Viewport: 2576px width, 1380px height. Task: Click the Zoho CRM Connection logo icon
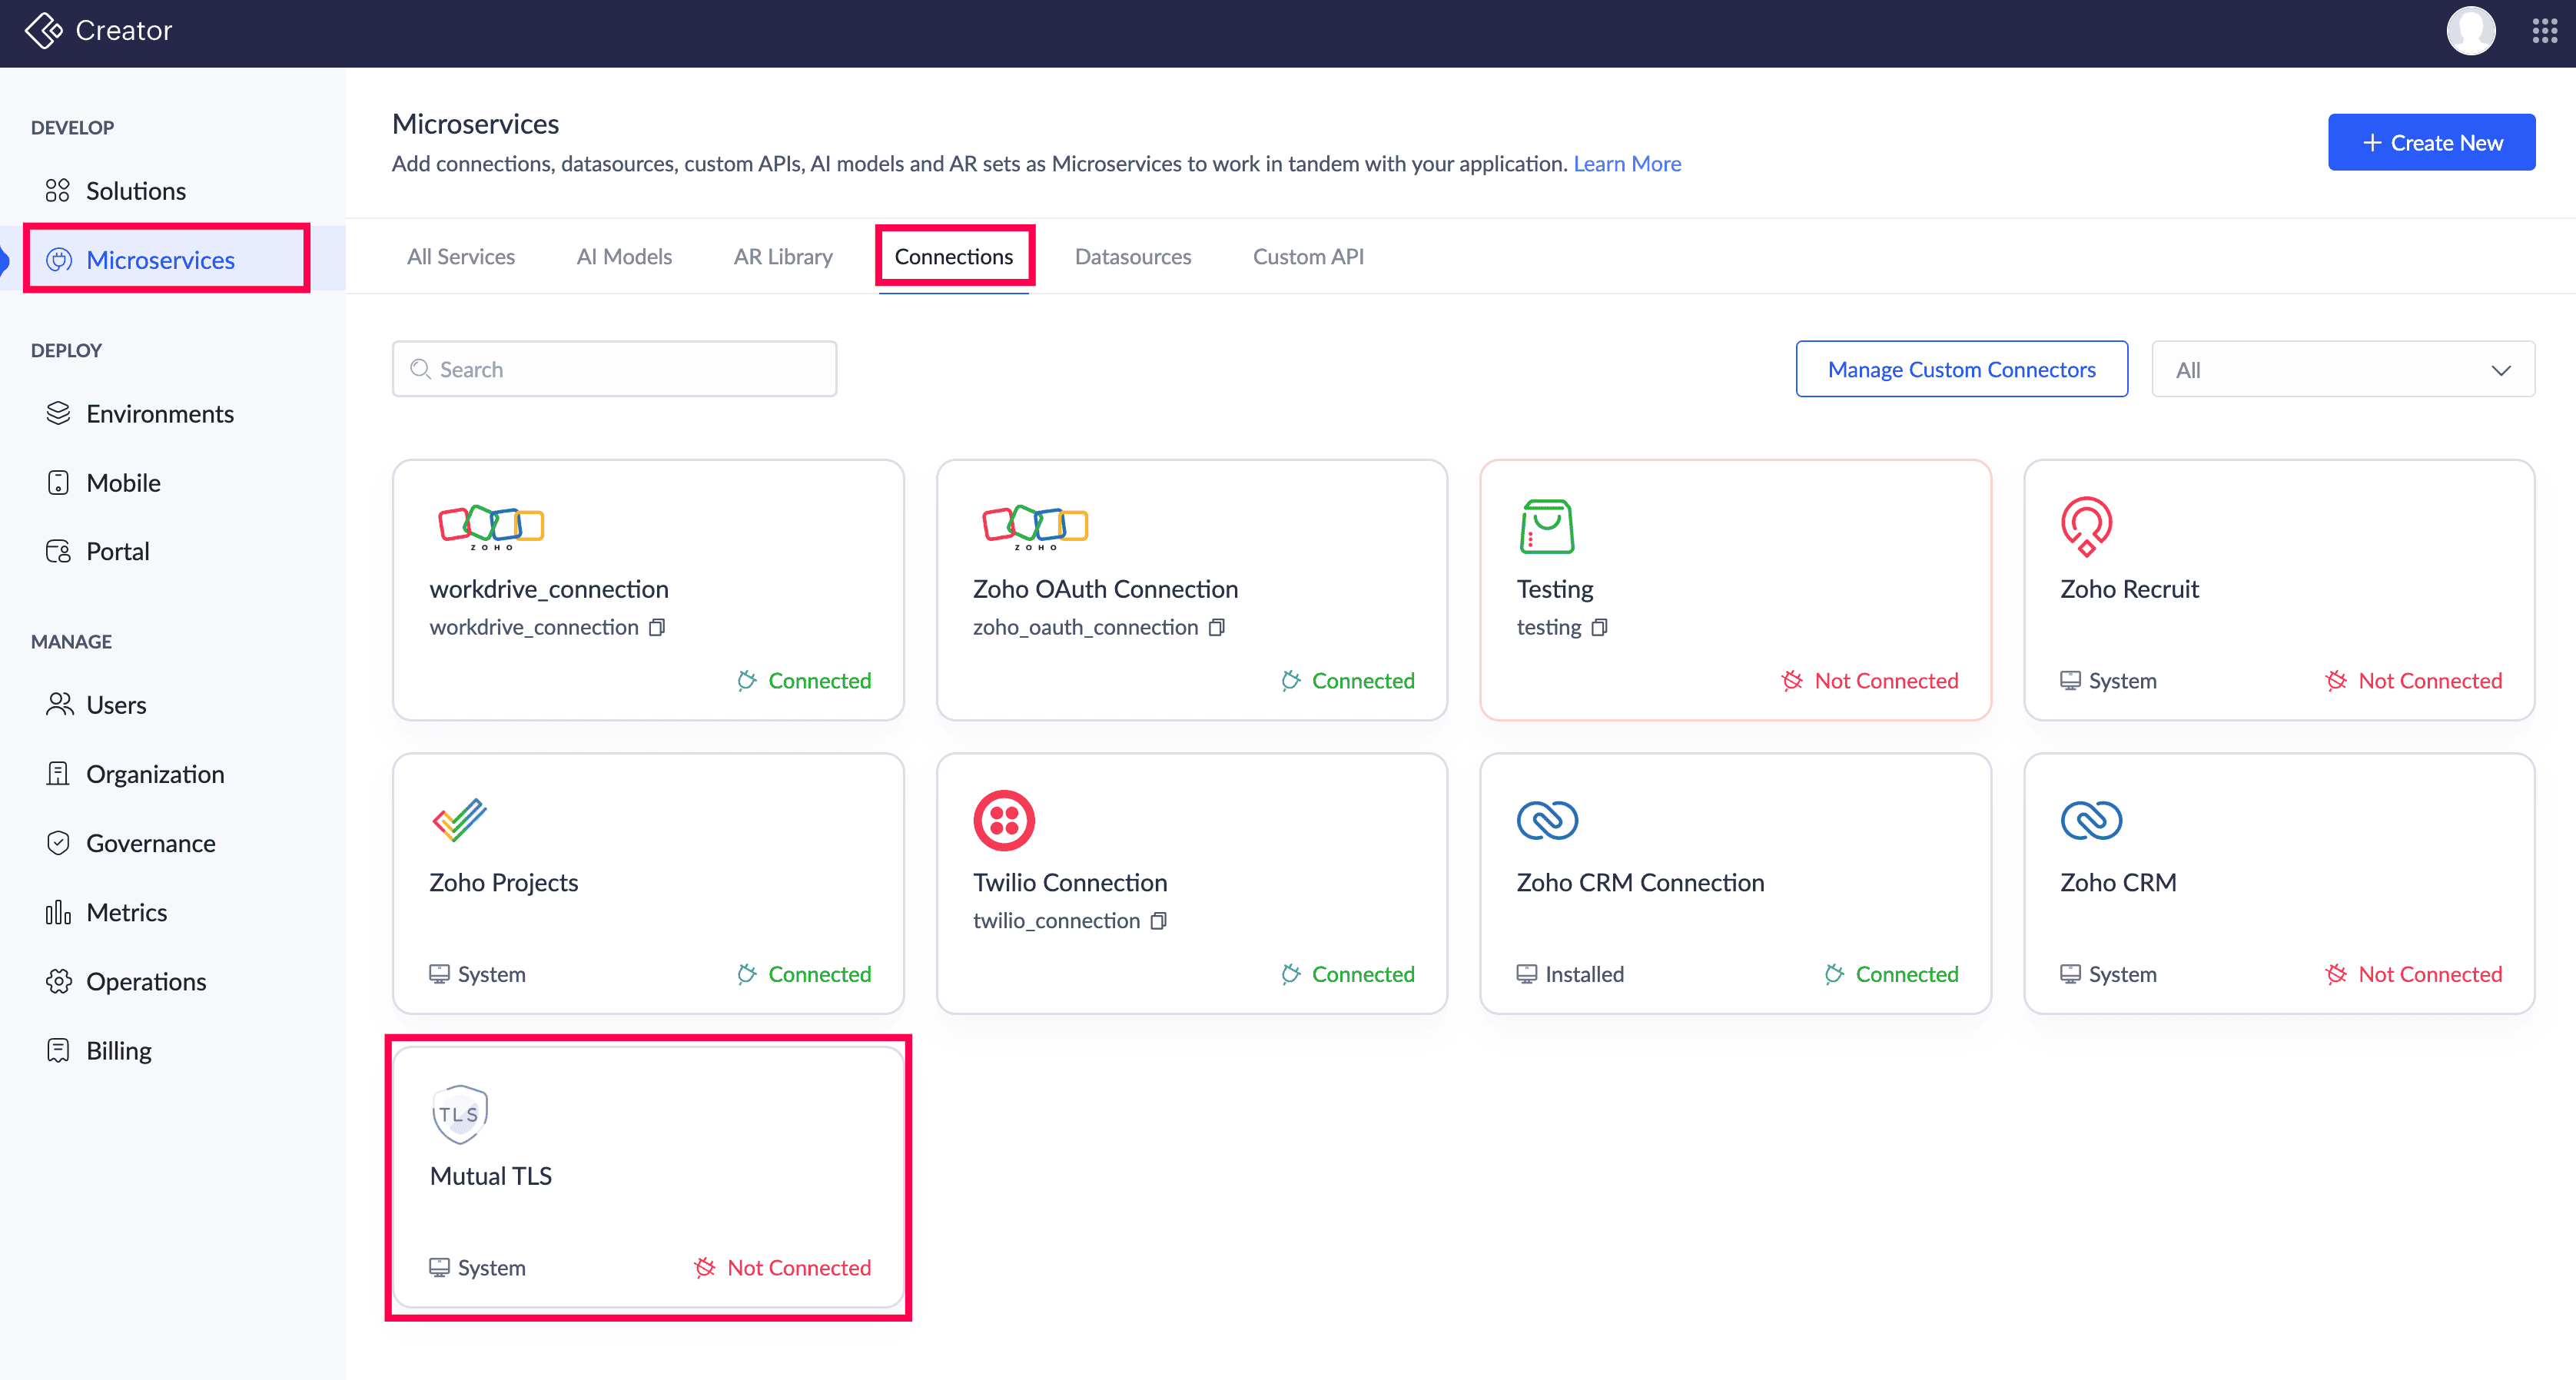tap(1547, 820)
